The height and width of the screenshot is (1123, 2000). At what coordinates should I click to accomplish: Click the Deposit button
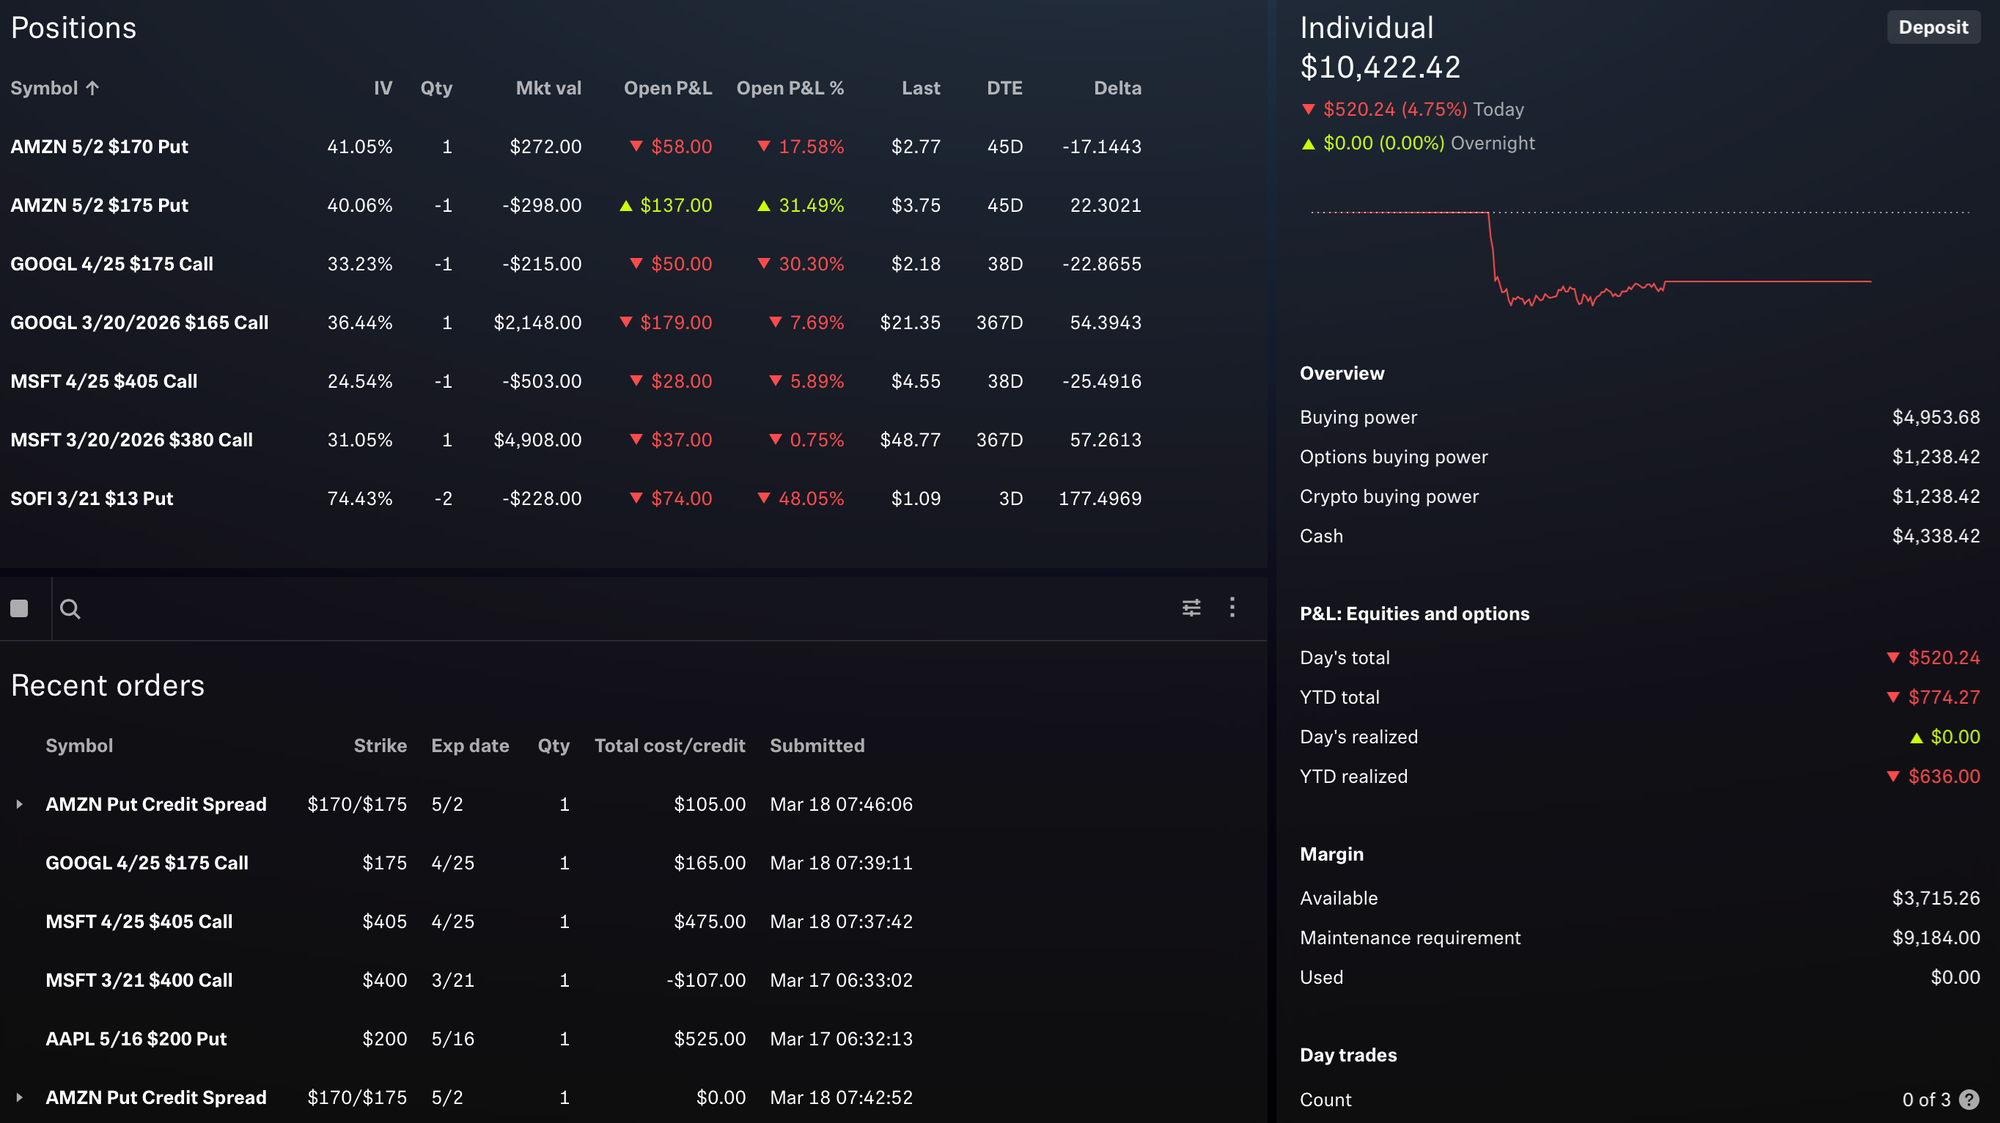tap(1933, 28)
